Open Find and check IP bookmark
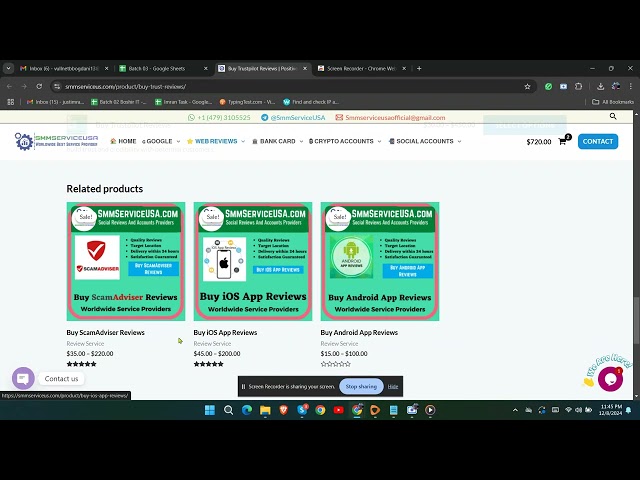 [x=311, y=102]
